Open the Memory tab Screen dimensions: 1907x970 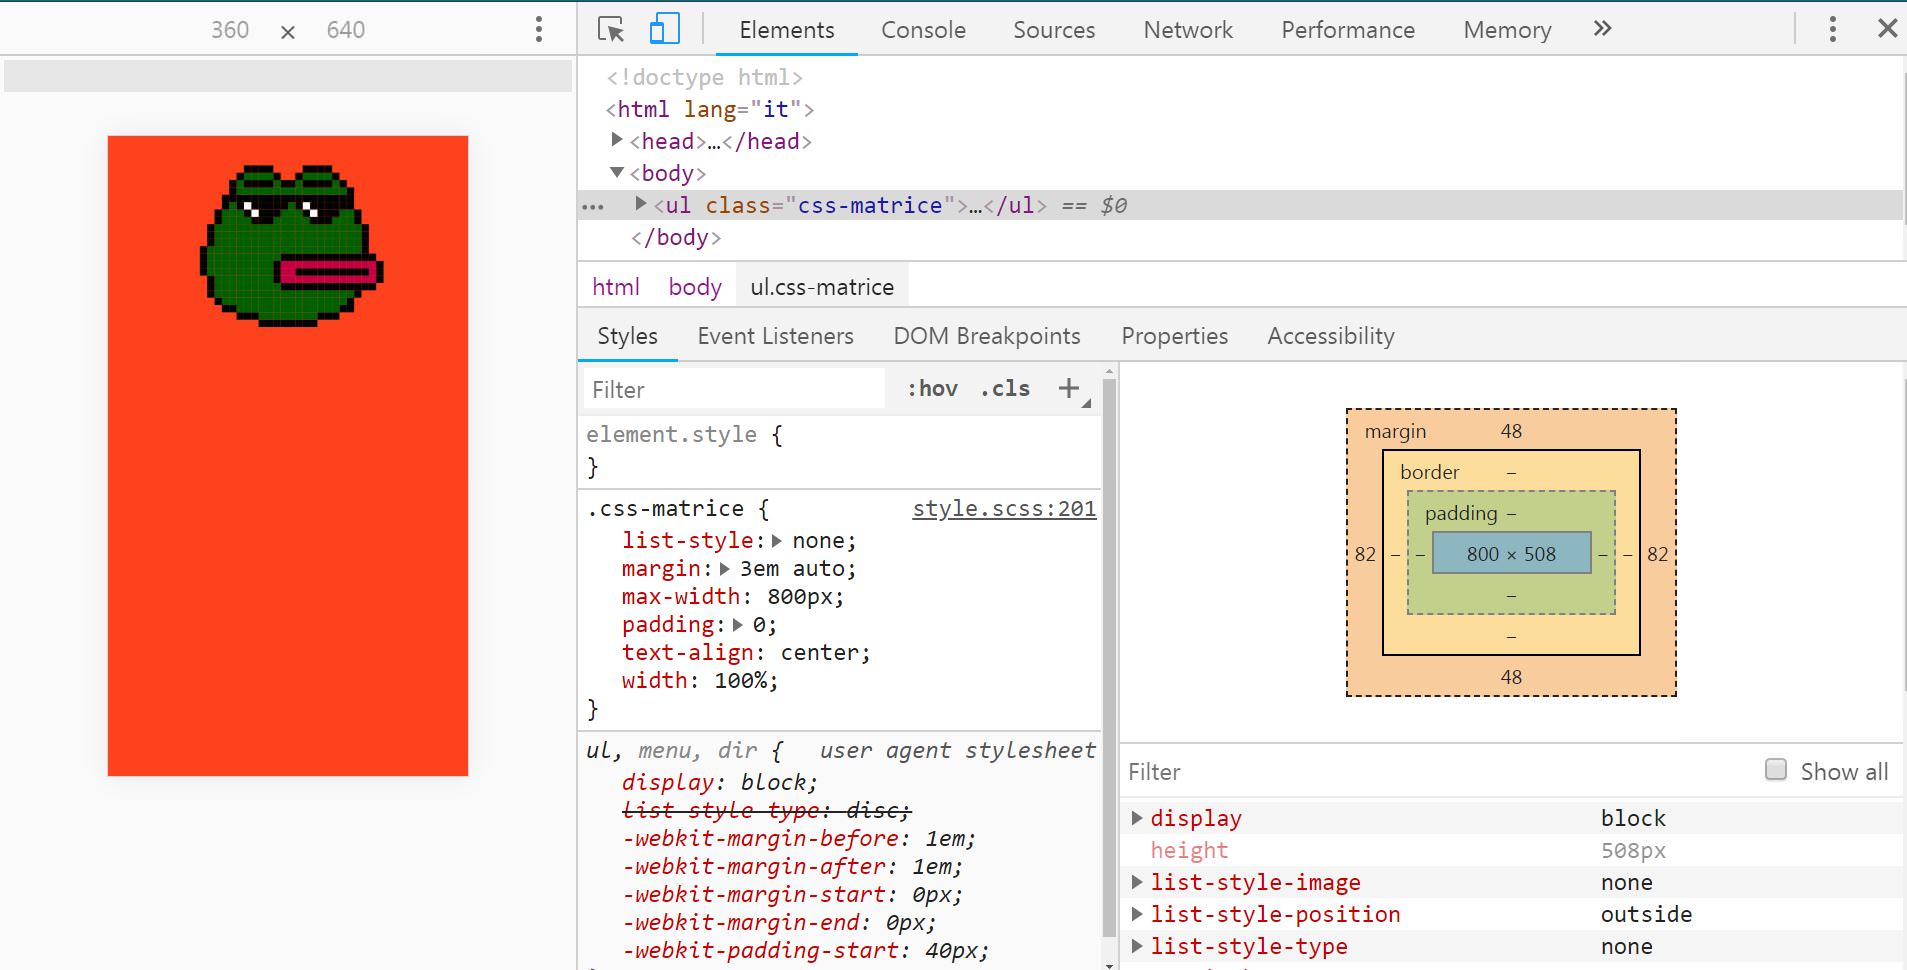point(1507,30)
